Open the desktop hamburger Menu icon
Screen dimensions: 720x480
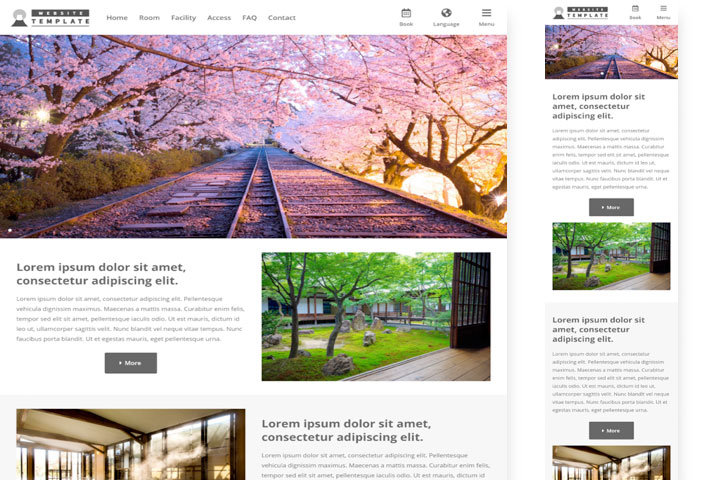486,14
